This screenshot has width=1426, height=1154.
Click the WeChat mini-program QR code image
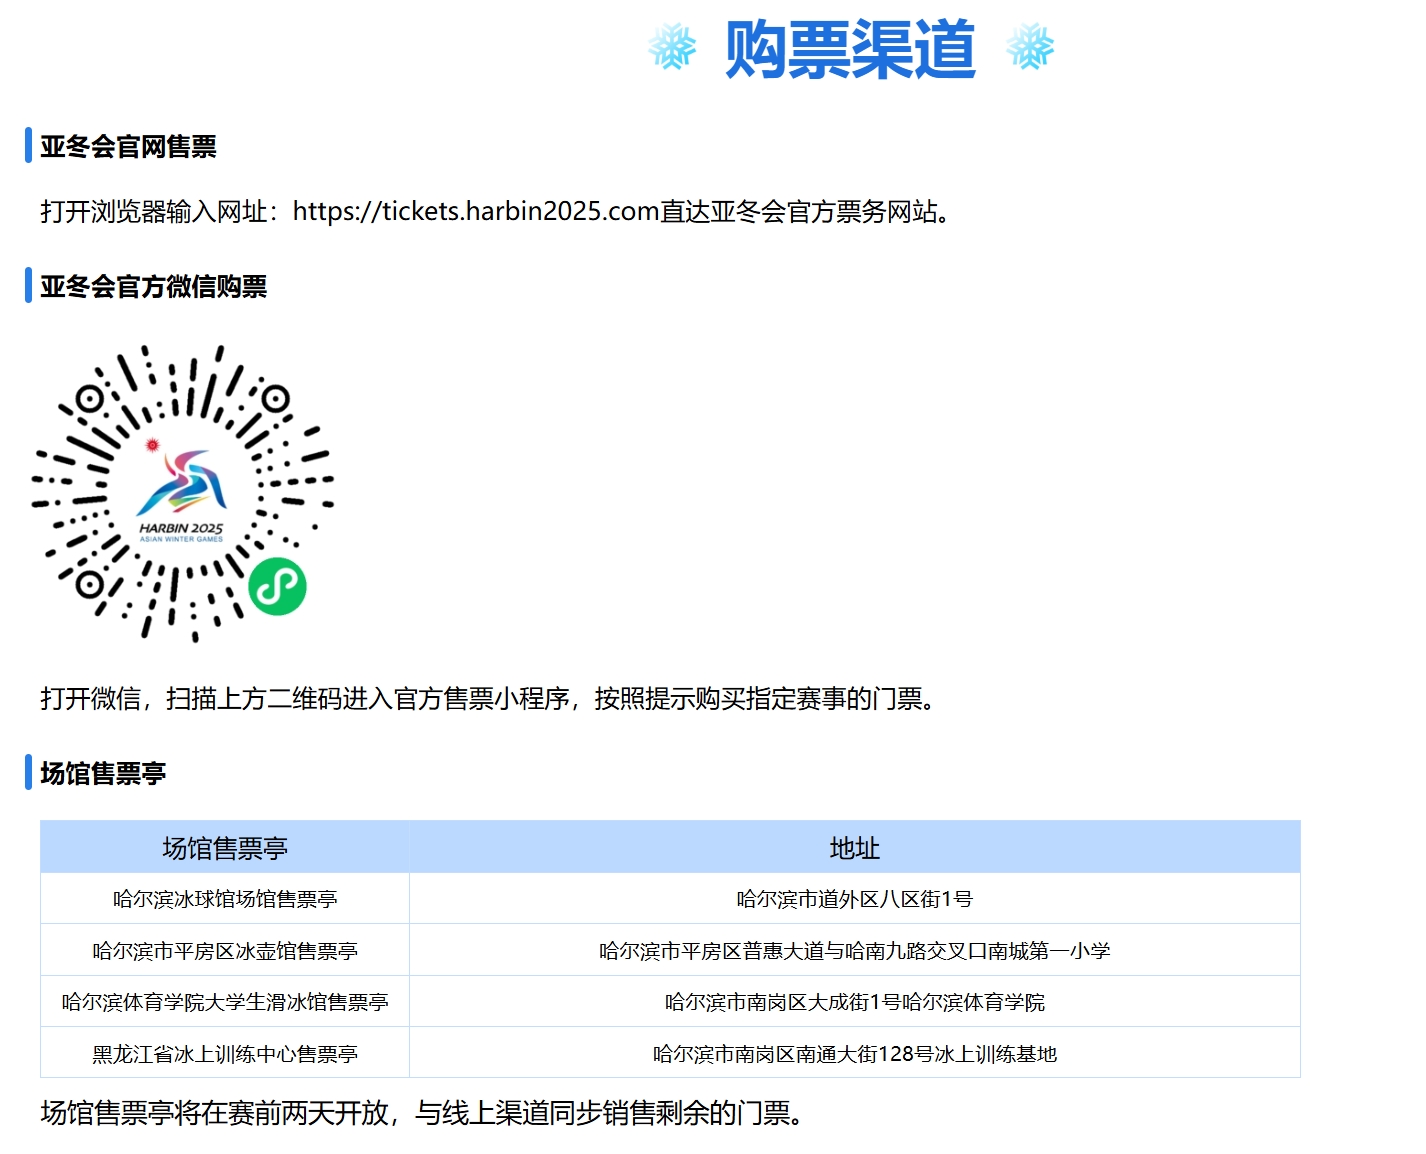click(x=181, y=493)
